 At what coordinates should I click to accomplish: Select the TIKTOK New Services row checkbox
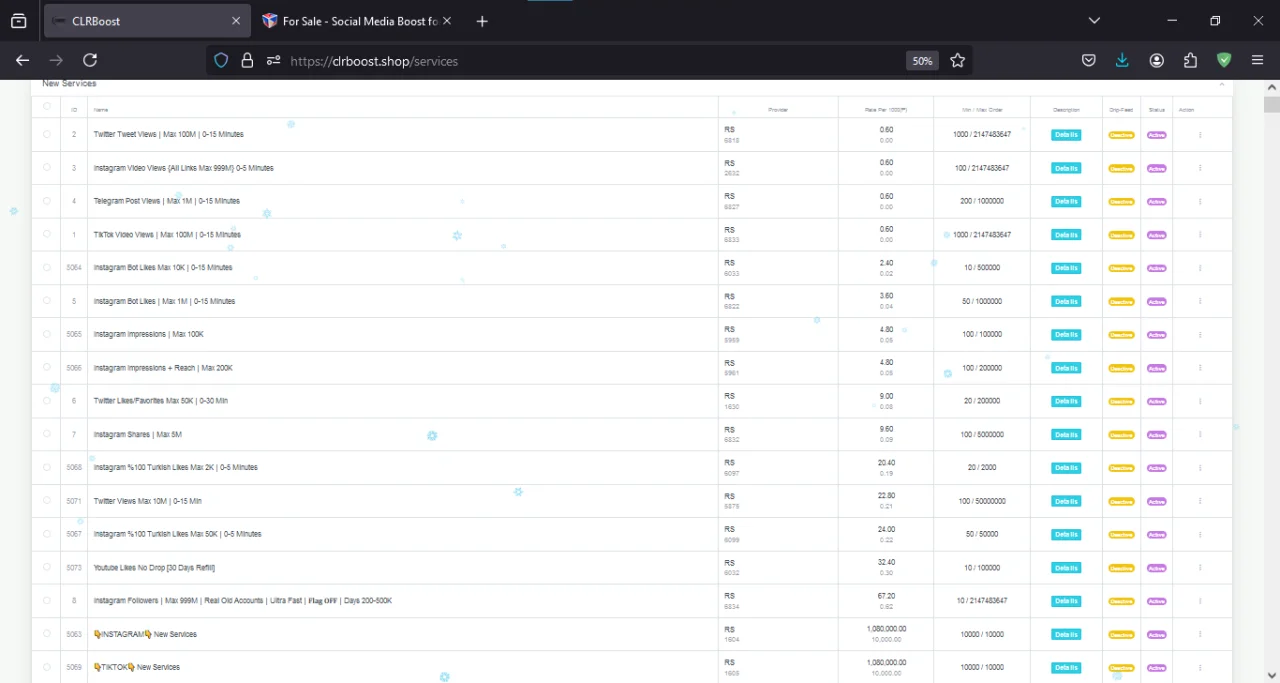coord(47,667)
